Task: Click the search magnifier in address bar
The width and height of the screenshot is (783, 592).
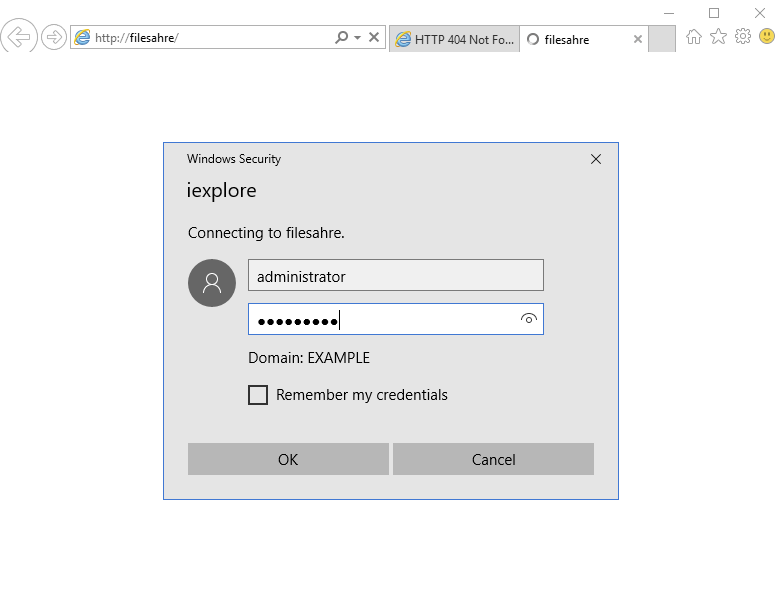Action: click(342, 37)
